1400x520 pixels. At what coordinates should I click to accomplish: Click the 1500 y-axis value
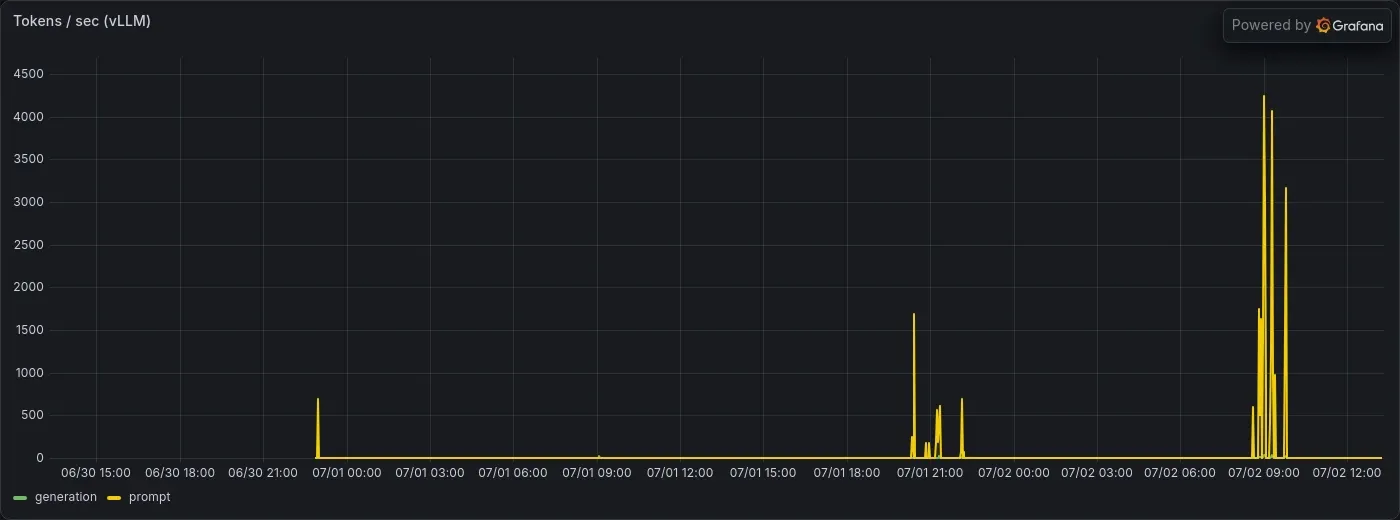(x=28, y=330)
